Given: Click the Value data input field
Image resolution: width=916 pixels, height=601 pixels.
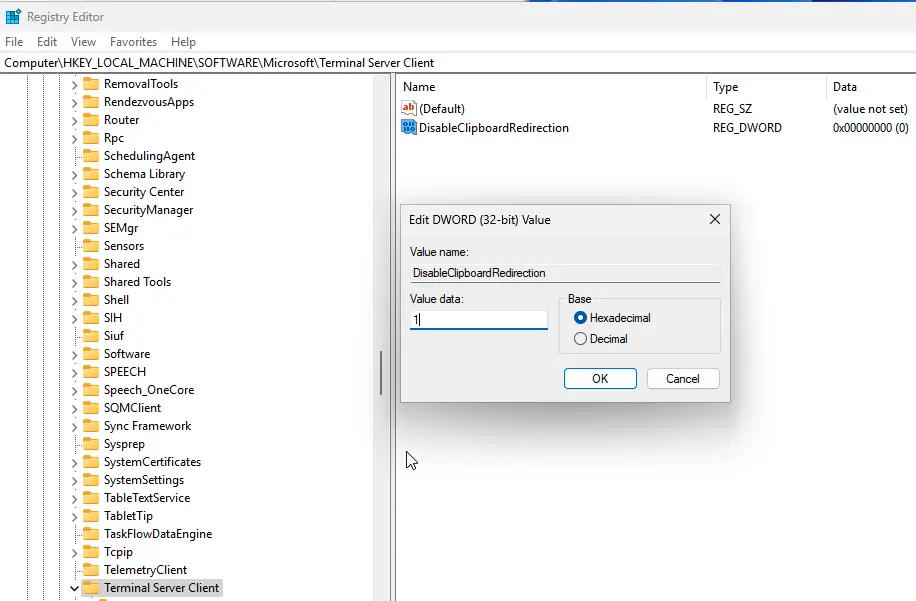Looking at the screenshot, I should coord(479,320).
